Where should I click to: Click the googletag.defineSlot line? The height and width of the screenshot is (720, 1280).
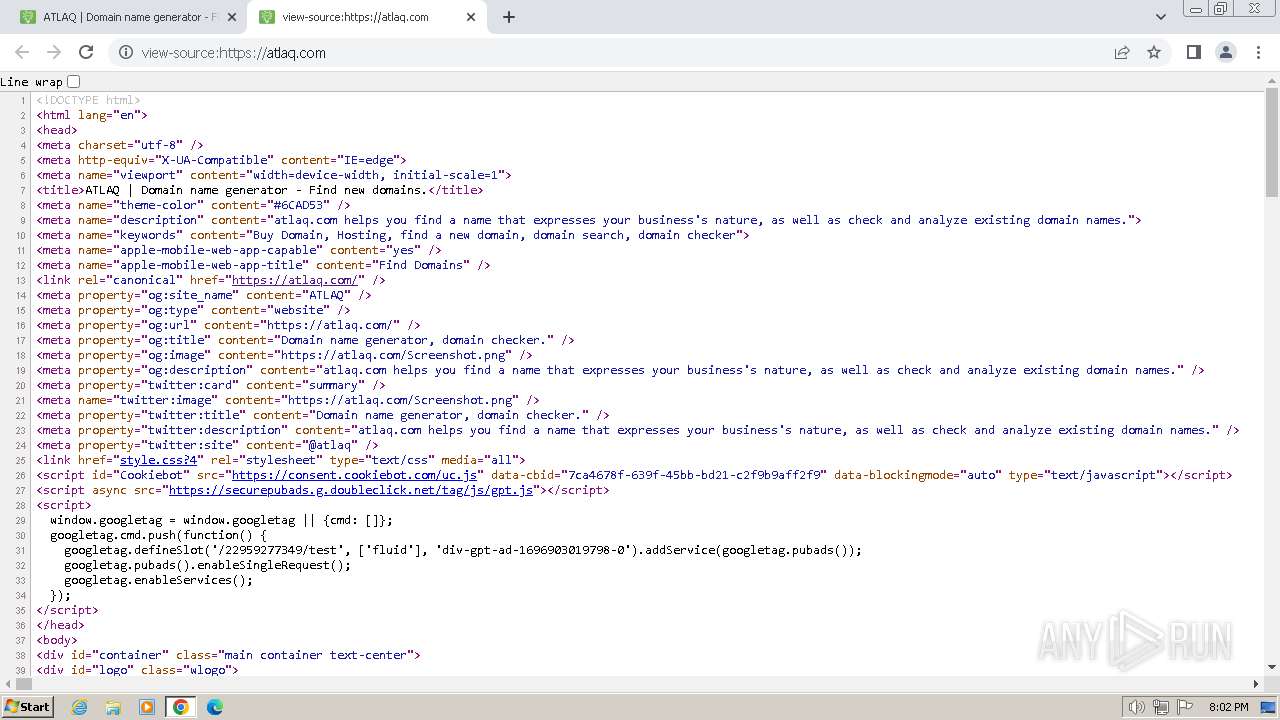click(x=463, y=550)
